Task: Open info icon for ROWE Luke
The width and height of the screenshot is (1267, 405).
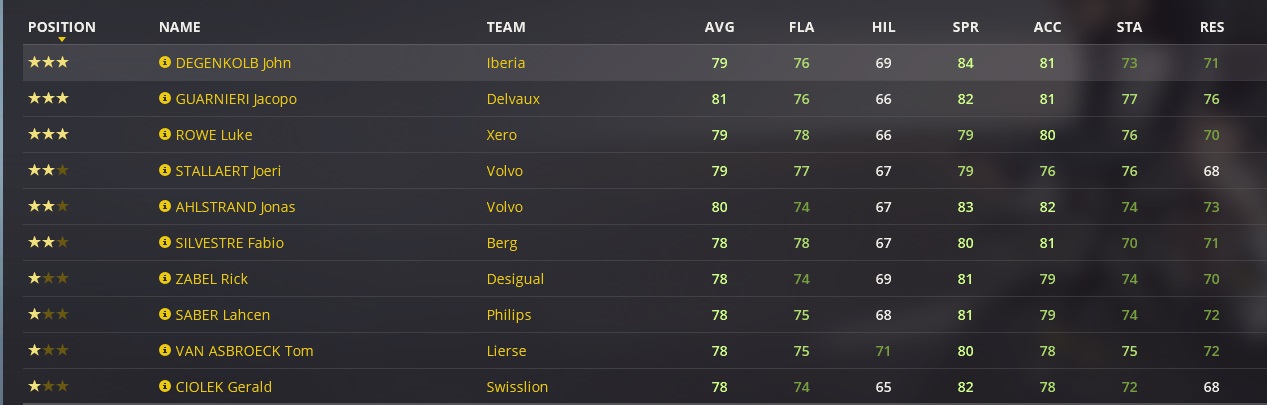Action: tap(165, 135)
